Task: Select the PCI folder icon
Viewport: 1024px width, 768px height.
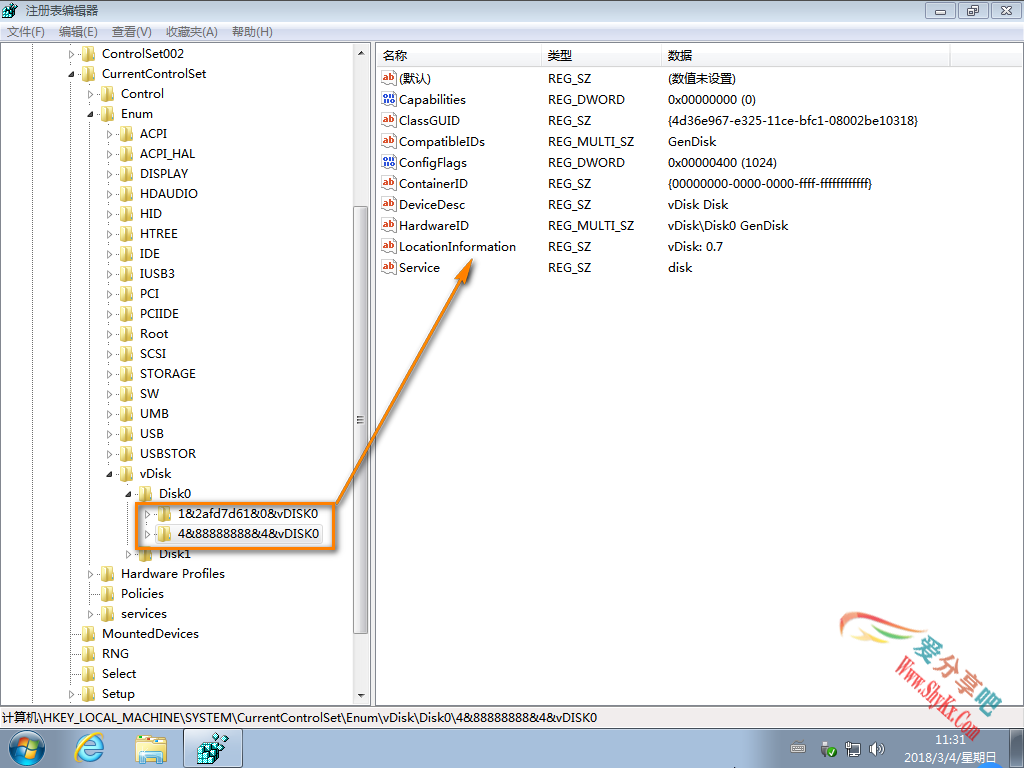Action: coord(126,294)
